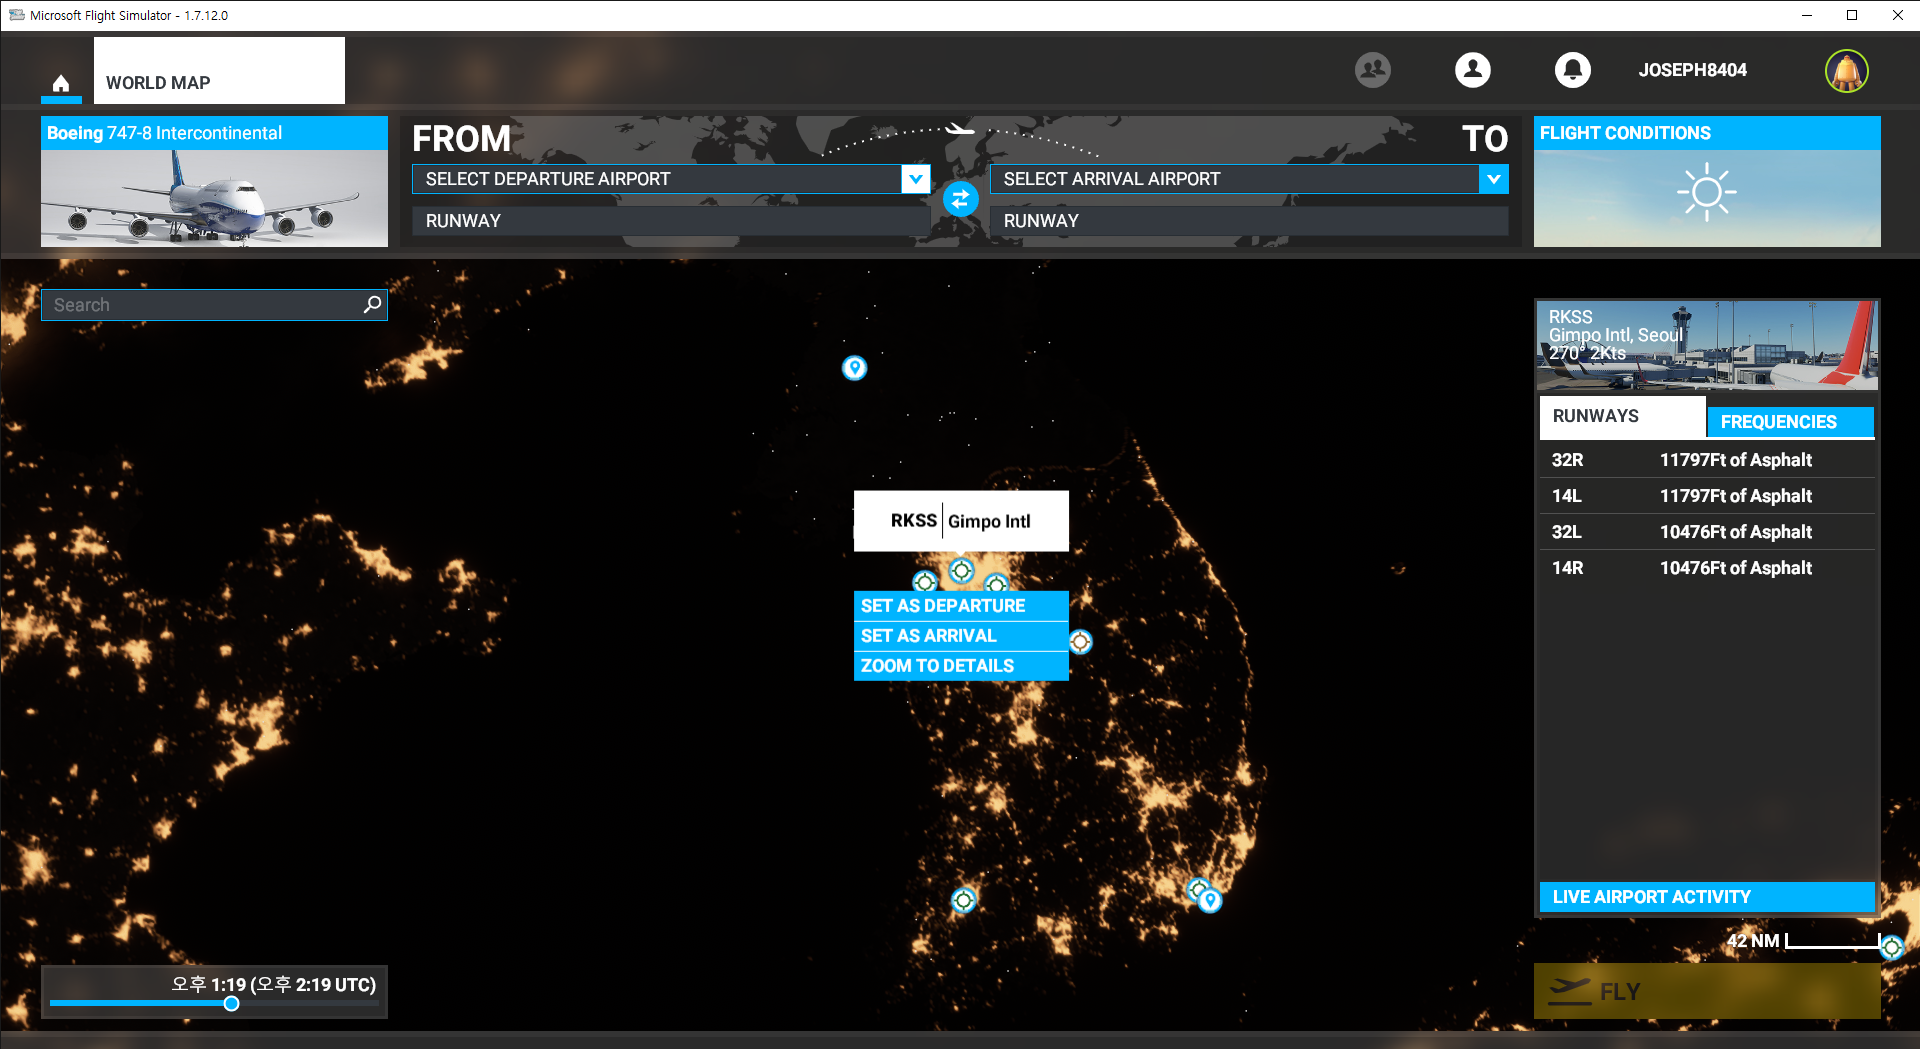Click the Flight Simulator title bar icon

click(x=16, y=15)
